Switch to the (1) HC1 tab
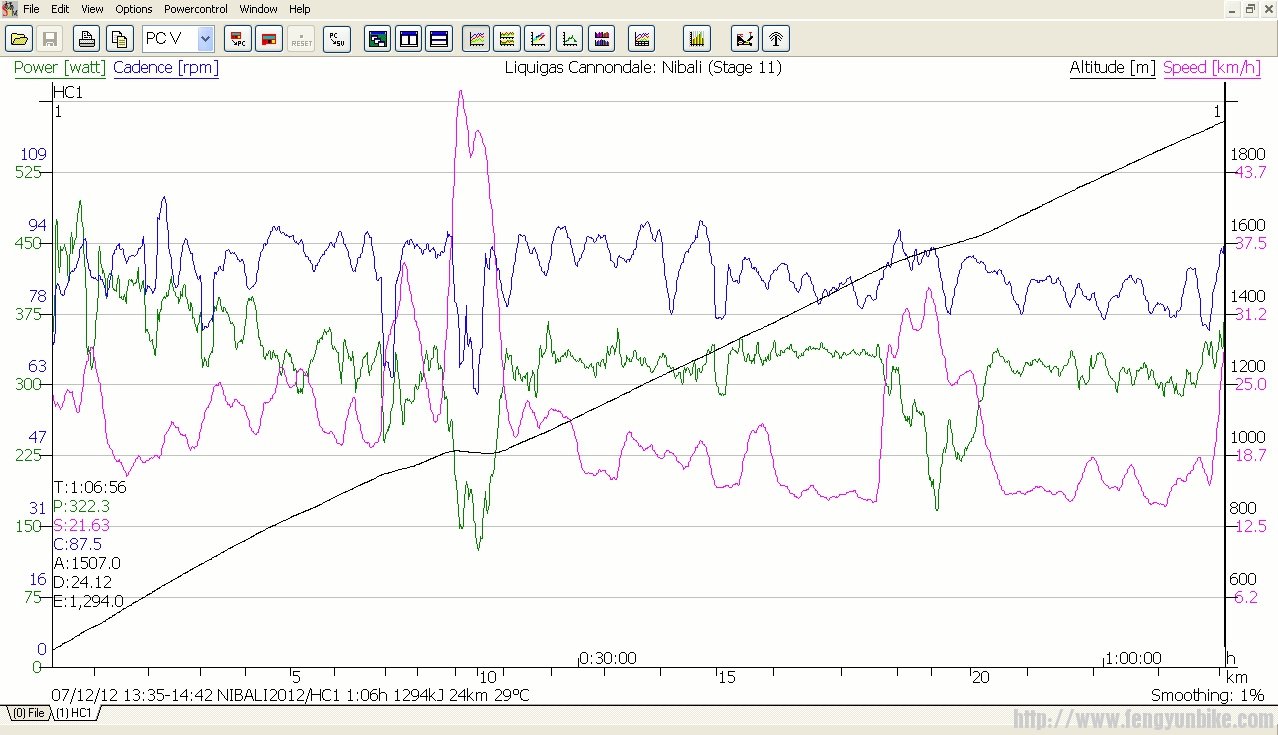Image resolution: width=1278 pixels, height=735 pixels. 74,713
